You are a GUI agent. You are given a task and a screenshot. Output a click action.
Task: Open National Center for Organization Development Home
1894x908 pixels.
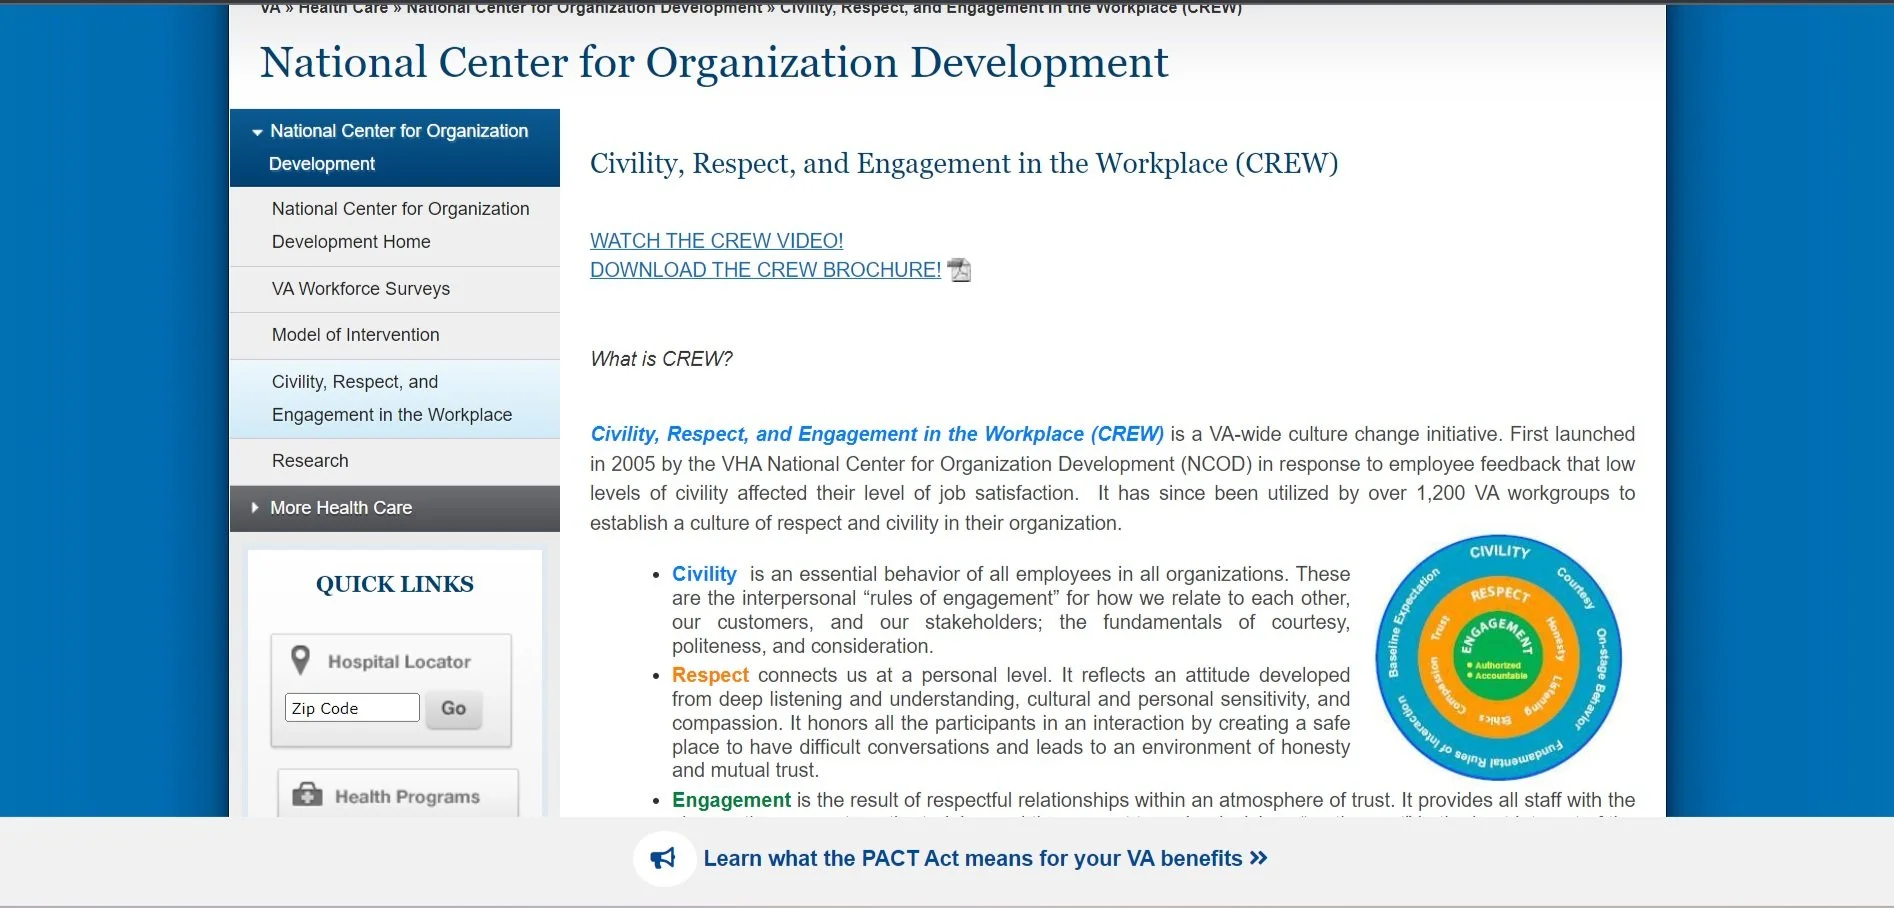pyautogui.click(x=395, y=225)
